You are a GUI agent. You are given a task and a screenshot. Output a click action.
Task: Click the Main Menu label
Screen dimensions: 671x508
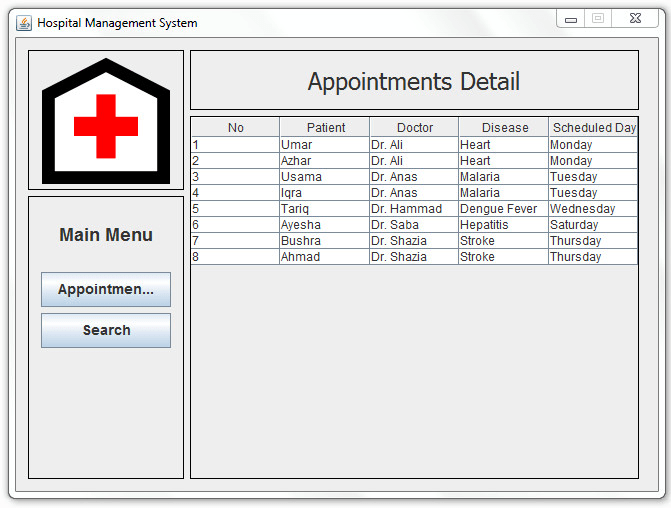106,235
